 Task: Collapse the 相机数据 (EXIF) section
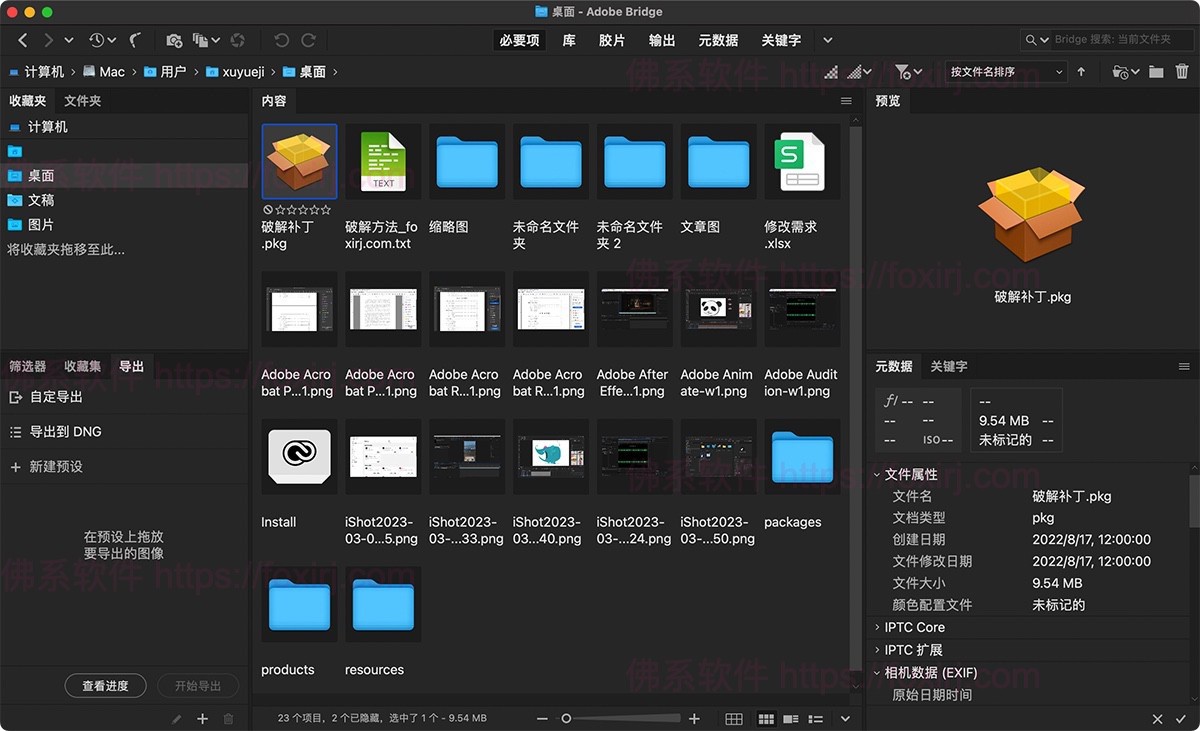(930, 672)
